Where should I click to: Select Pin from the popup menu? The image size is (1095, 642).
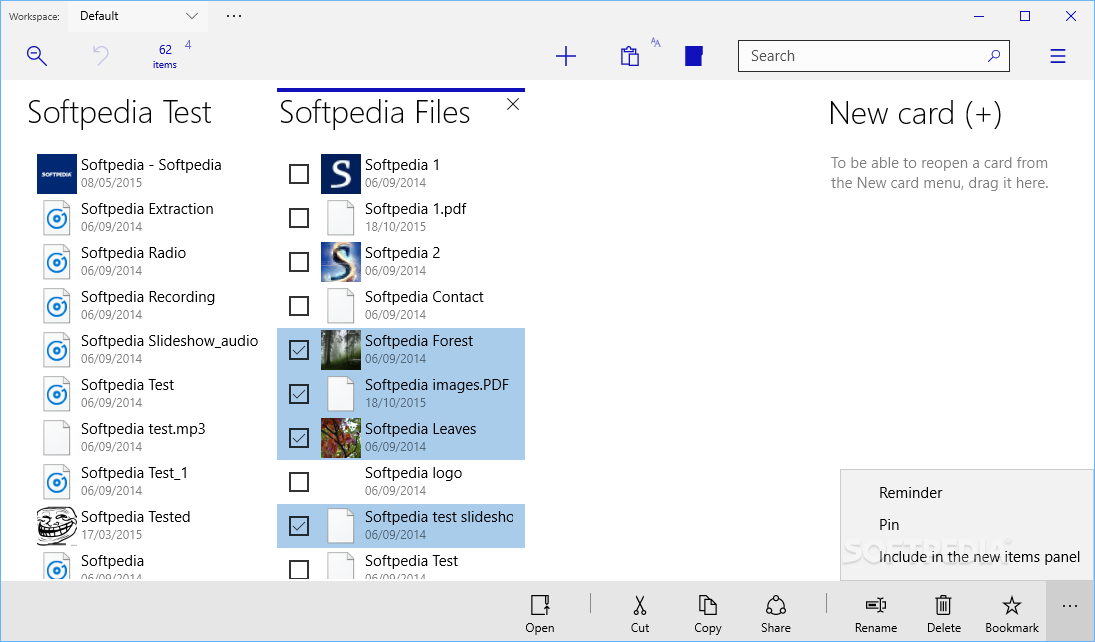click(x=889, y=525)
